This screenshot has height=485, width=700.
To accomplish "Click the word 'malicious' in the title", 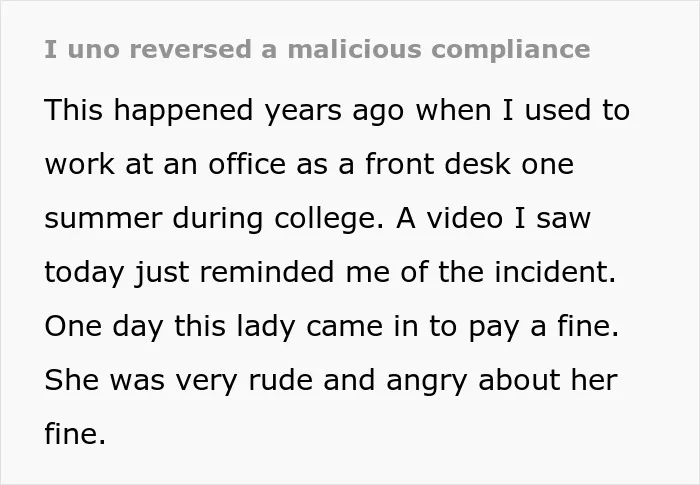I will (x=354, y=49).
